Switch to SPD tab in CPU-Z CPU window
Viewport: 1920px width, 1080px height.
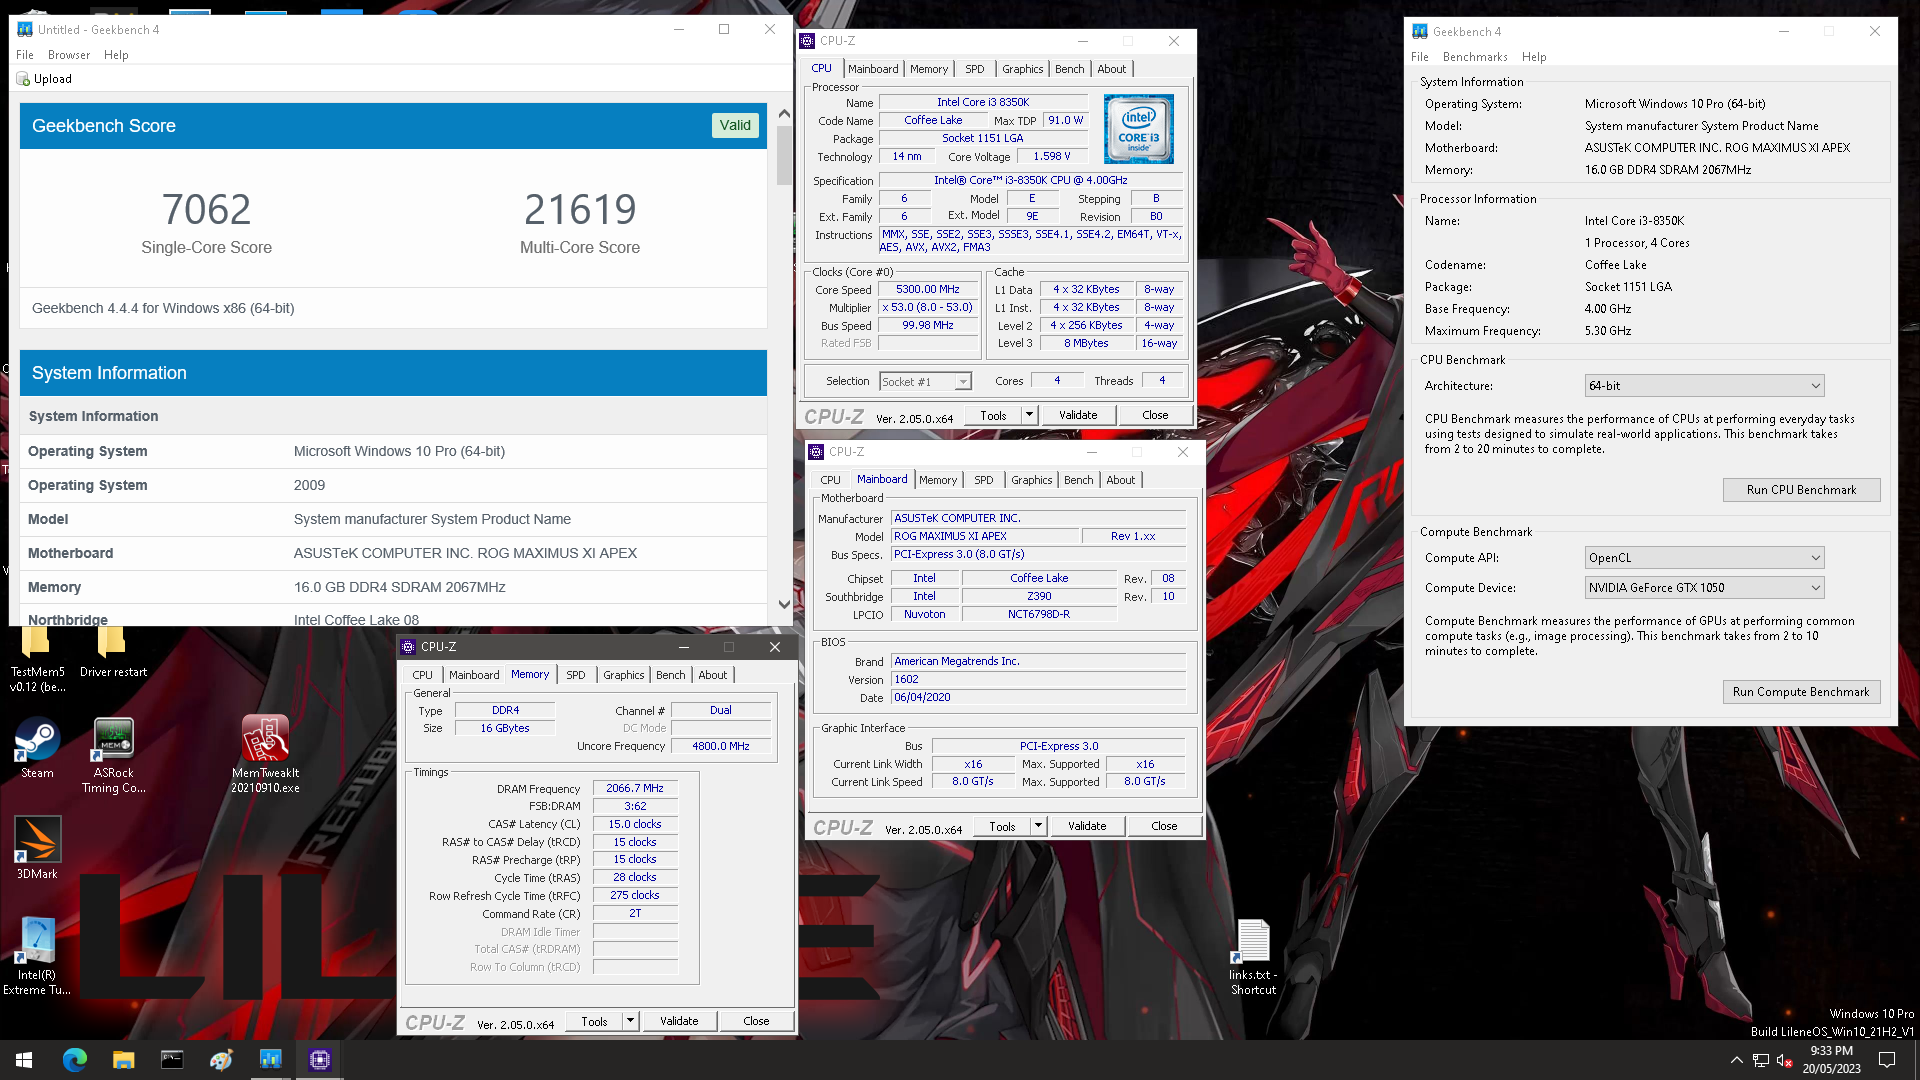[x=975, y=69]
